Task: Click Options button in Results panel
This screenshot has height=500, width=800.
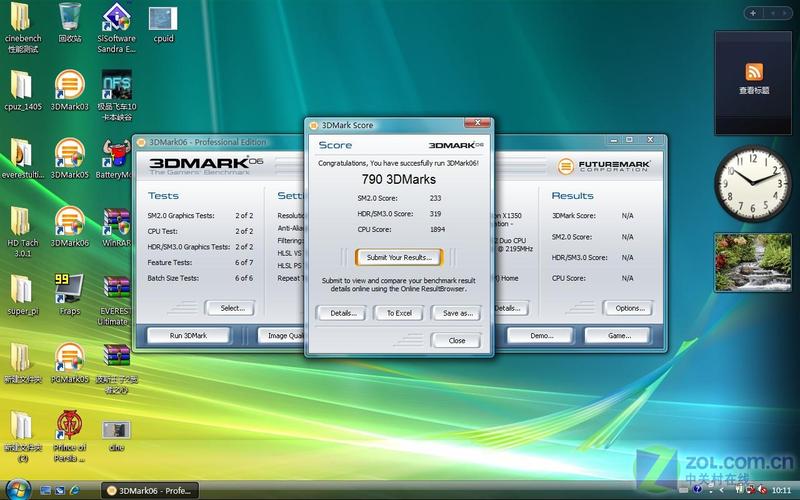Action: click(628, 308)
